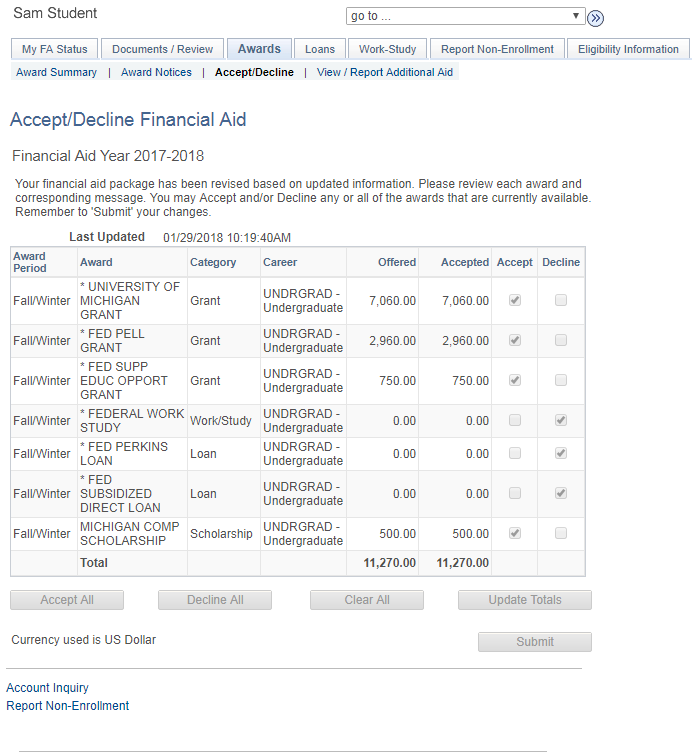Open the Account Inquiry link

[x=47, y=688]
